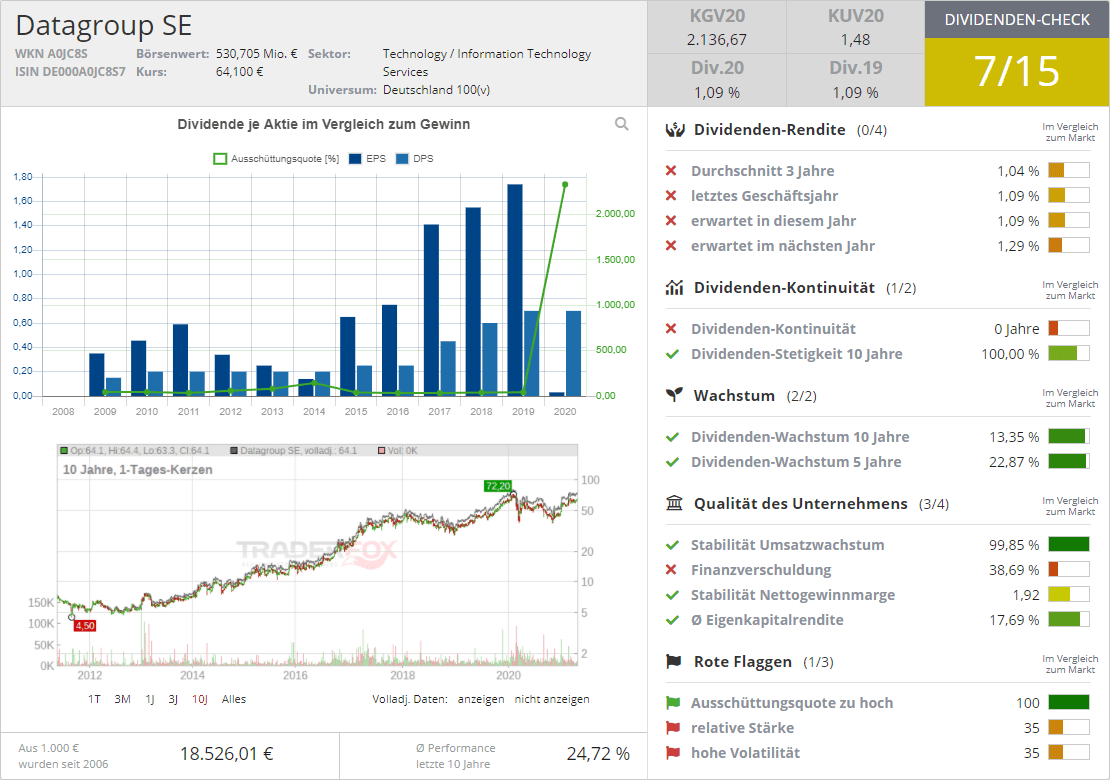Image resolution: width=1110 pixels, height=780 pixels.
Task: Click gauge bar for Dividenden-Stetigkeit 10 Jahre
Action: 1069,353
